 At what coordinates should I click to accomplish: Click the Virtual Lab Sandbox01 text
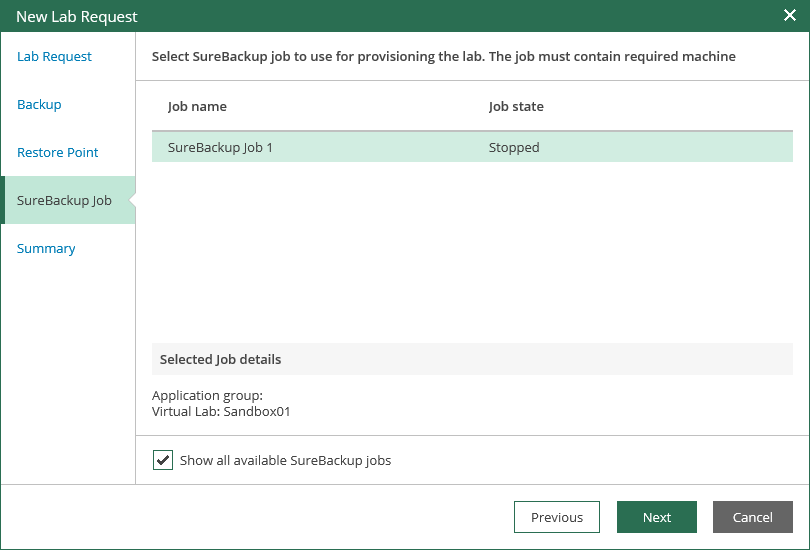(221, 412)
